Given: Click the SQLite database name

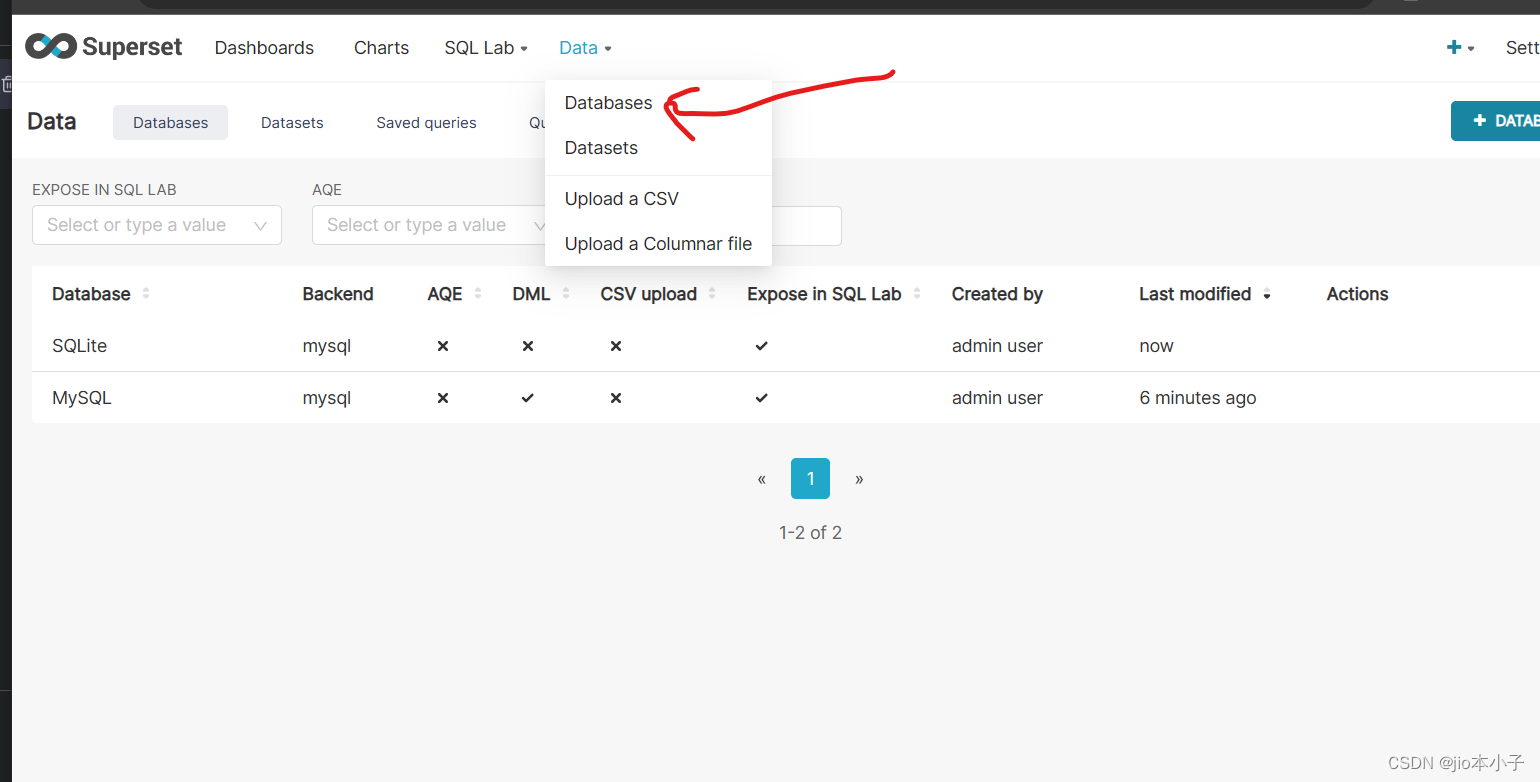Looking at the screenshot, I should click(79, 346).
